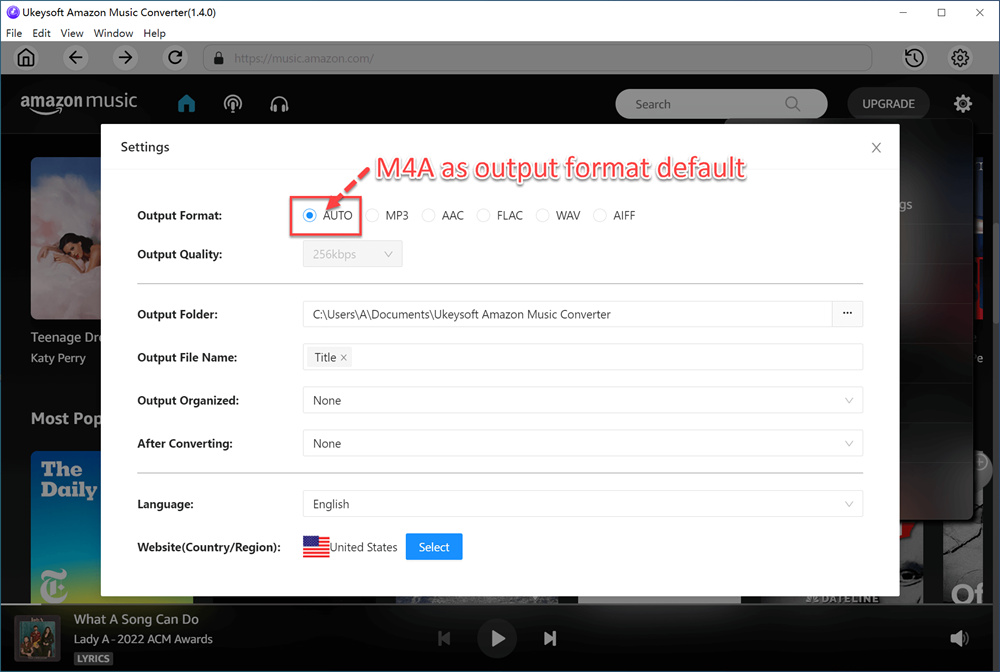The height and width of the screenshot is (672, 1000).
Task: Click the United States flag icon
Action: point(316,547)
